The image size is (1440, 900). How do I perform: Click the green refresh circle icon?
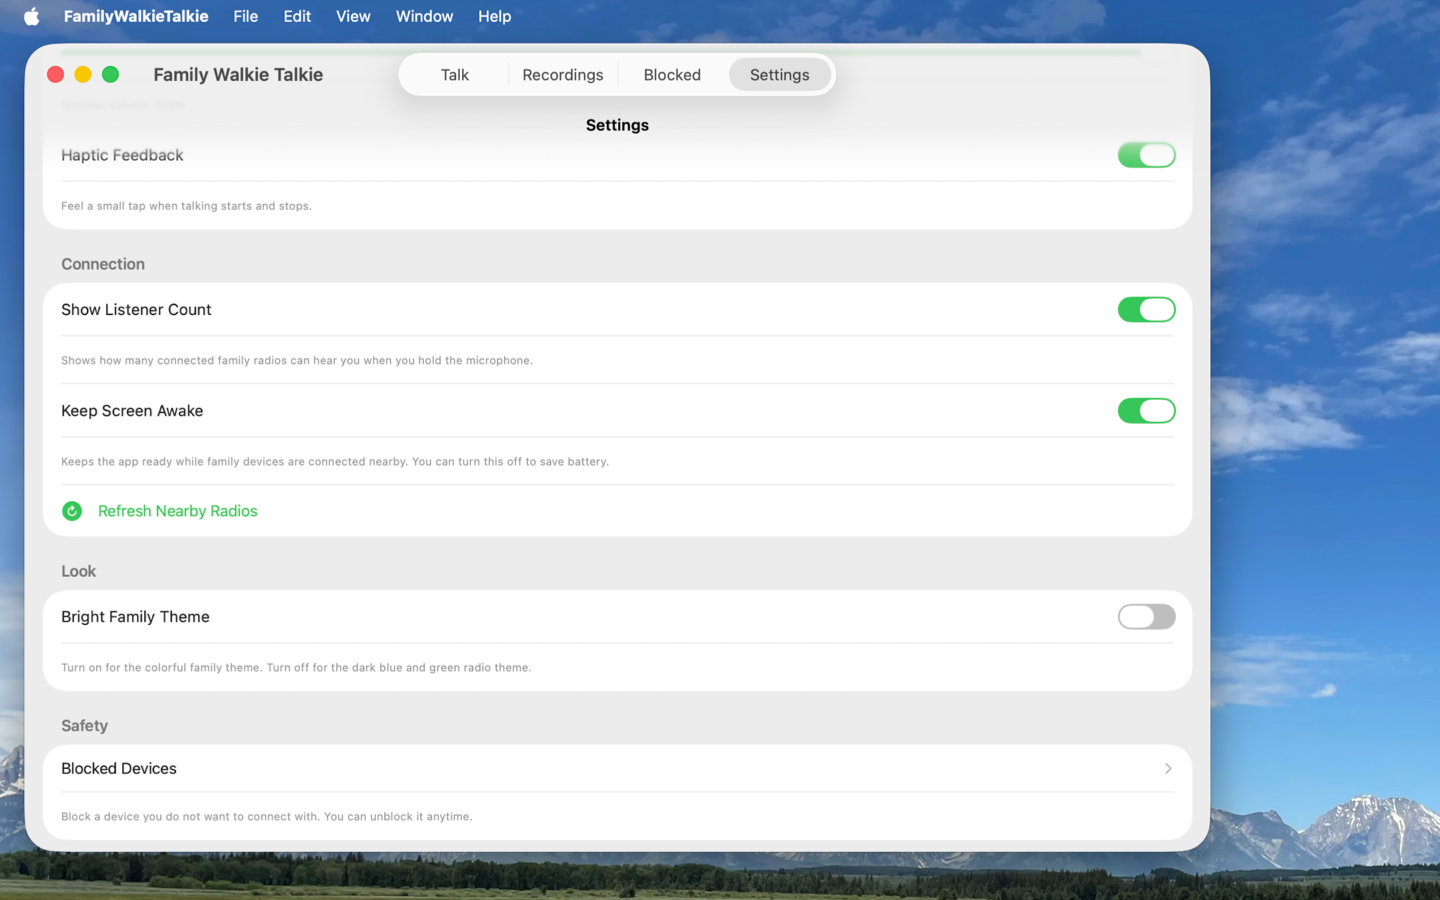click(72, 511)
